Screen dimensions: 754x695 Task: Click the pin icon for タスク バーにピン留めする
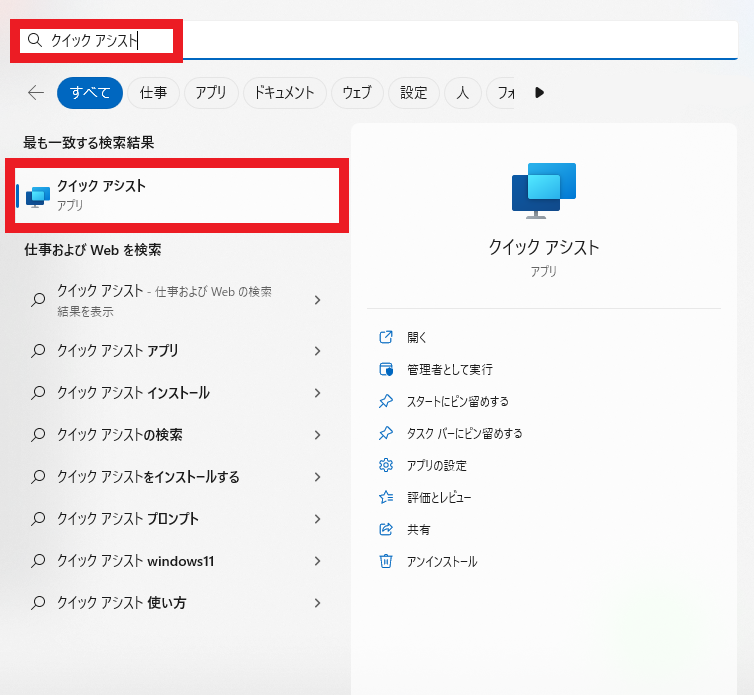(386, 433)
